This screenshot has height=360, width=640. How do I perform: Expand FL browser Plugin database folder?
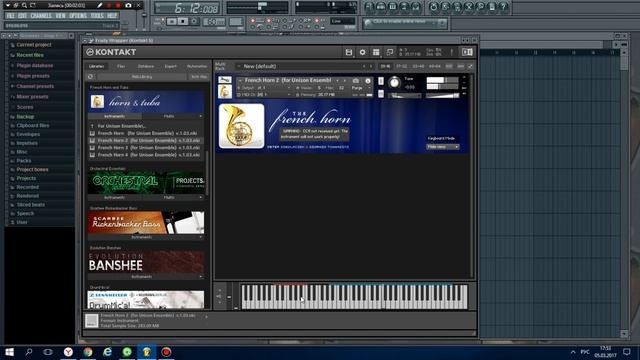point(35,65)
